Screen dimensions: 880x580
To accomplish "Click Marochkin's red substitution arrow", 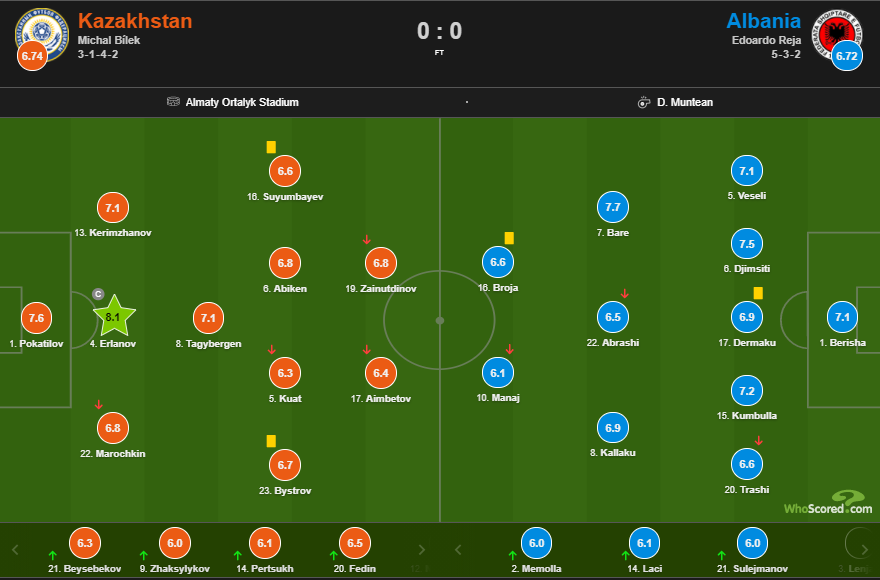I will (98, 405).
